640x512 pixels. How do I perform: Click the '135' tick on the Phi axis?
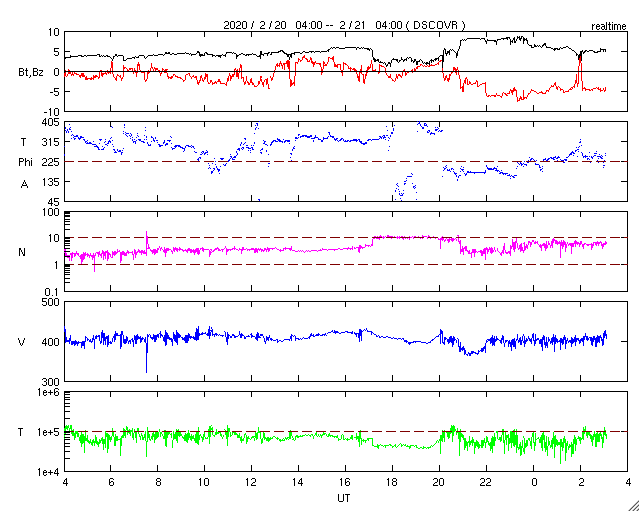tap(51, 182)
